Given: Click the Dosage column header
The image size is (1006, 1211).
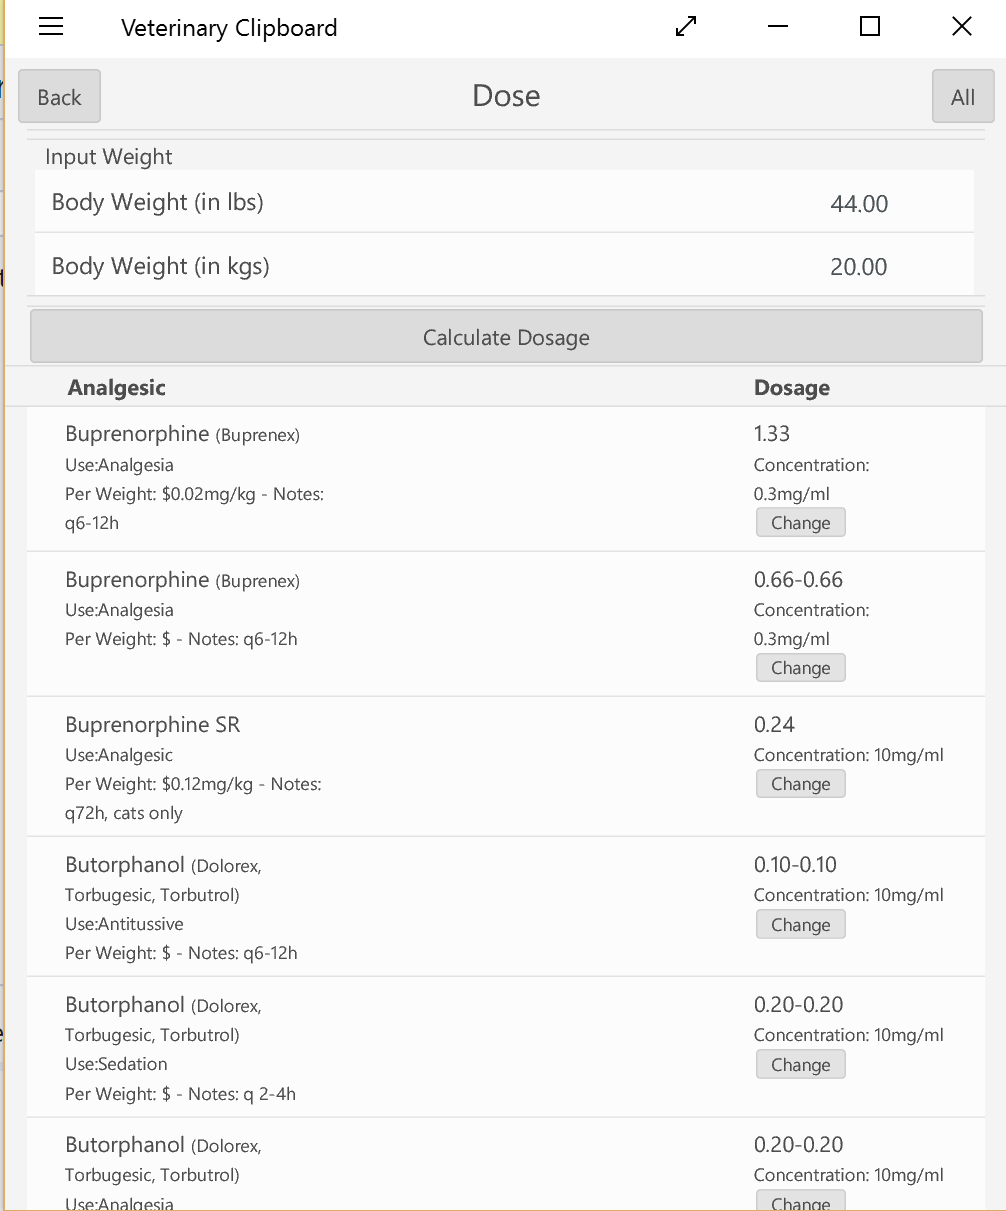Looking at the screenshot, I should click(791, 388).
